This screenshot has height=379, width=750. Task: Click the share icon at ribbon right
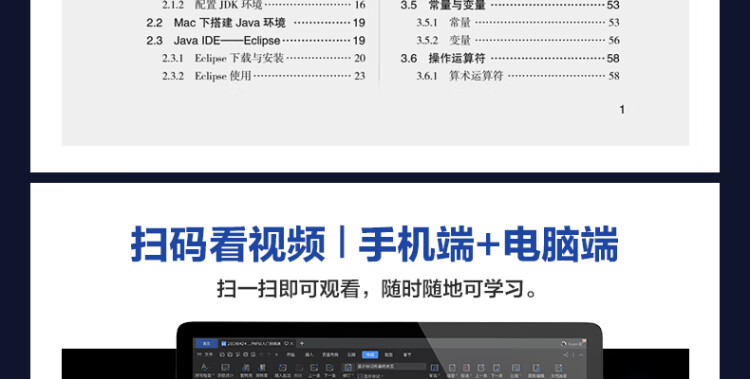[566, 355]
